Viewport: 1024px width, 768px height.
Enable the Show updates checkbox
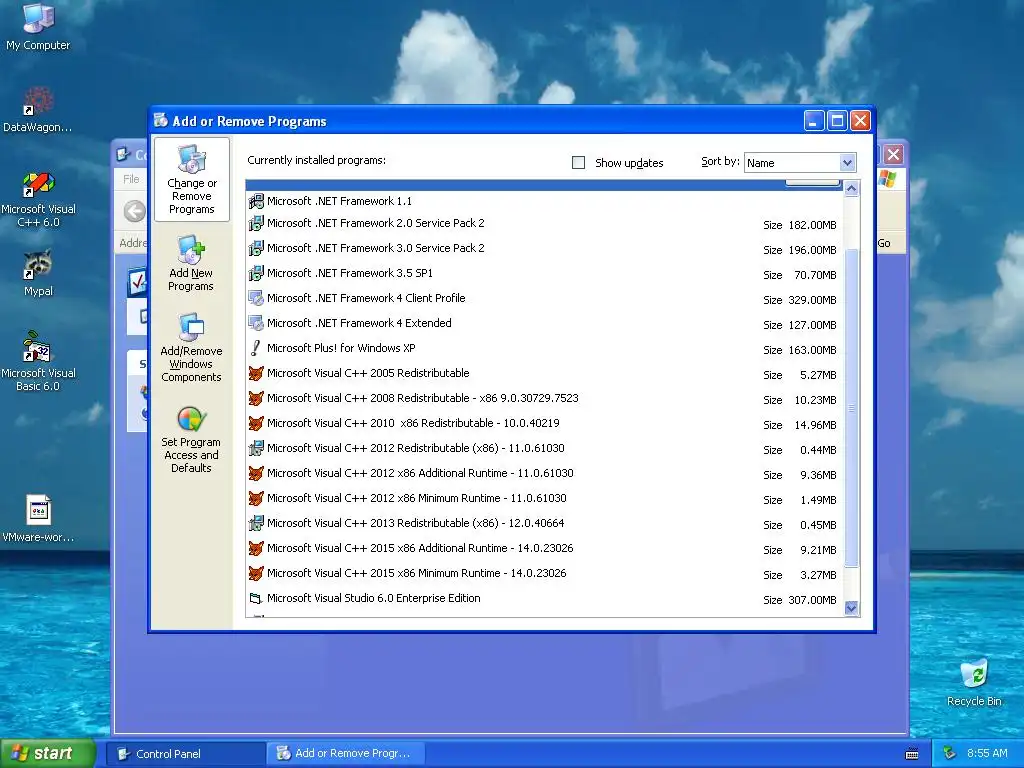pyautogui.click(x=579, y=163)
